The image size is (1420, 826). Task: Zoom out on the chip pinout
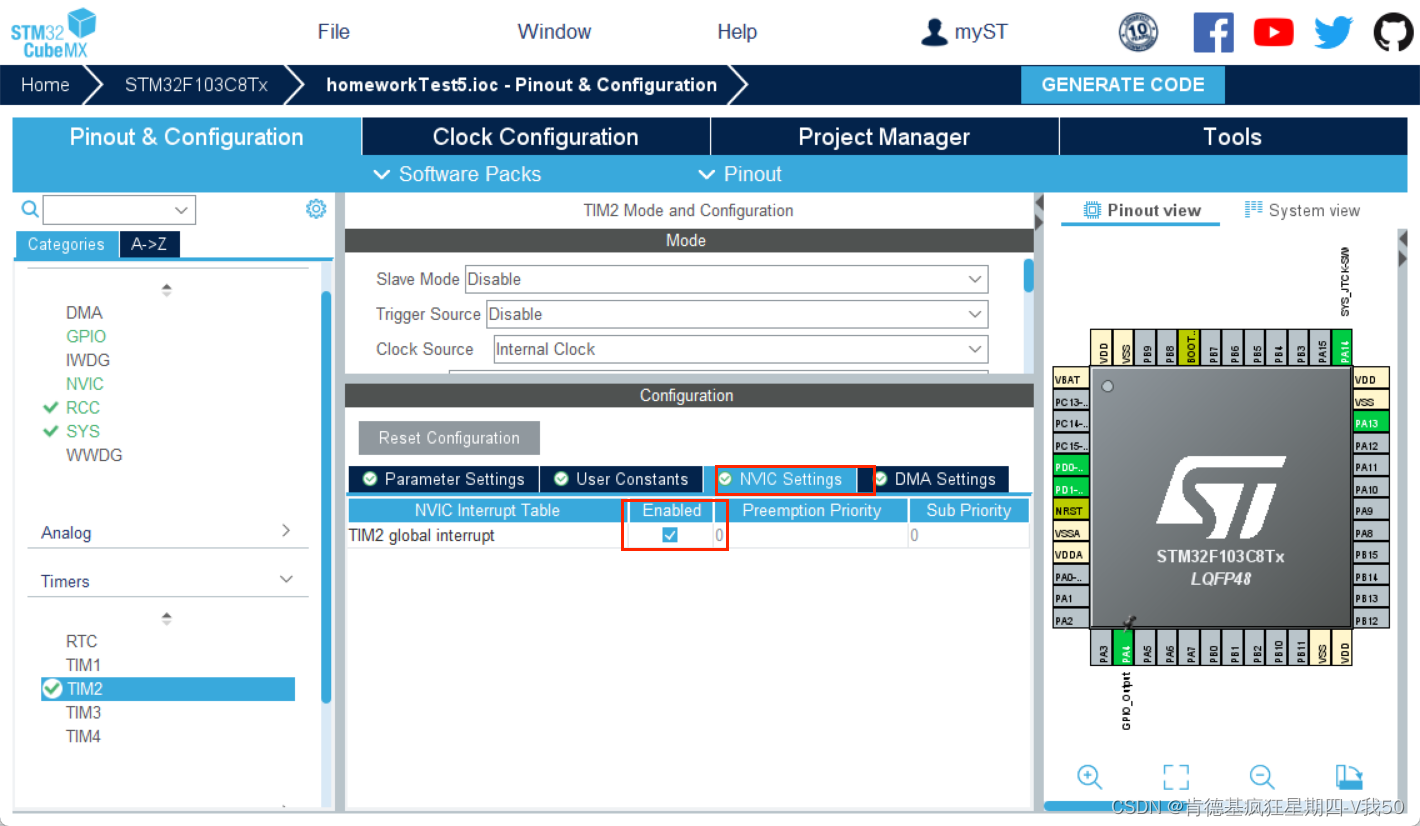coord(1262,776)
